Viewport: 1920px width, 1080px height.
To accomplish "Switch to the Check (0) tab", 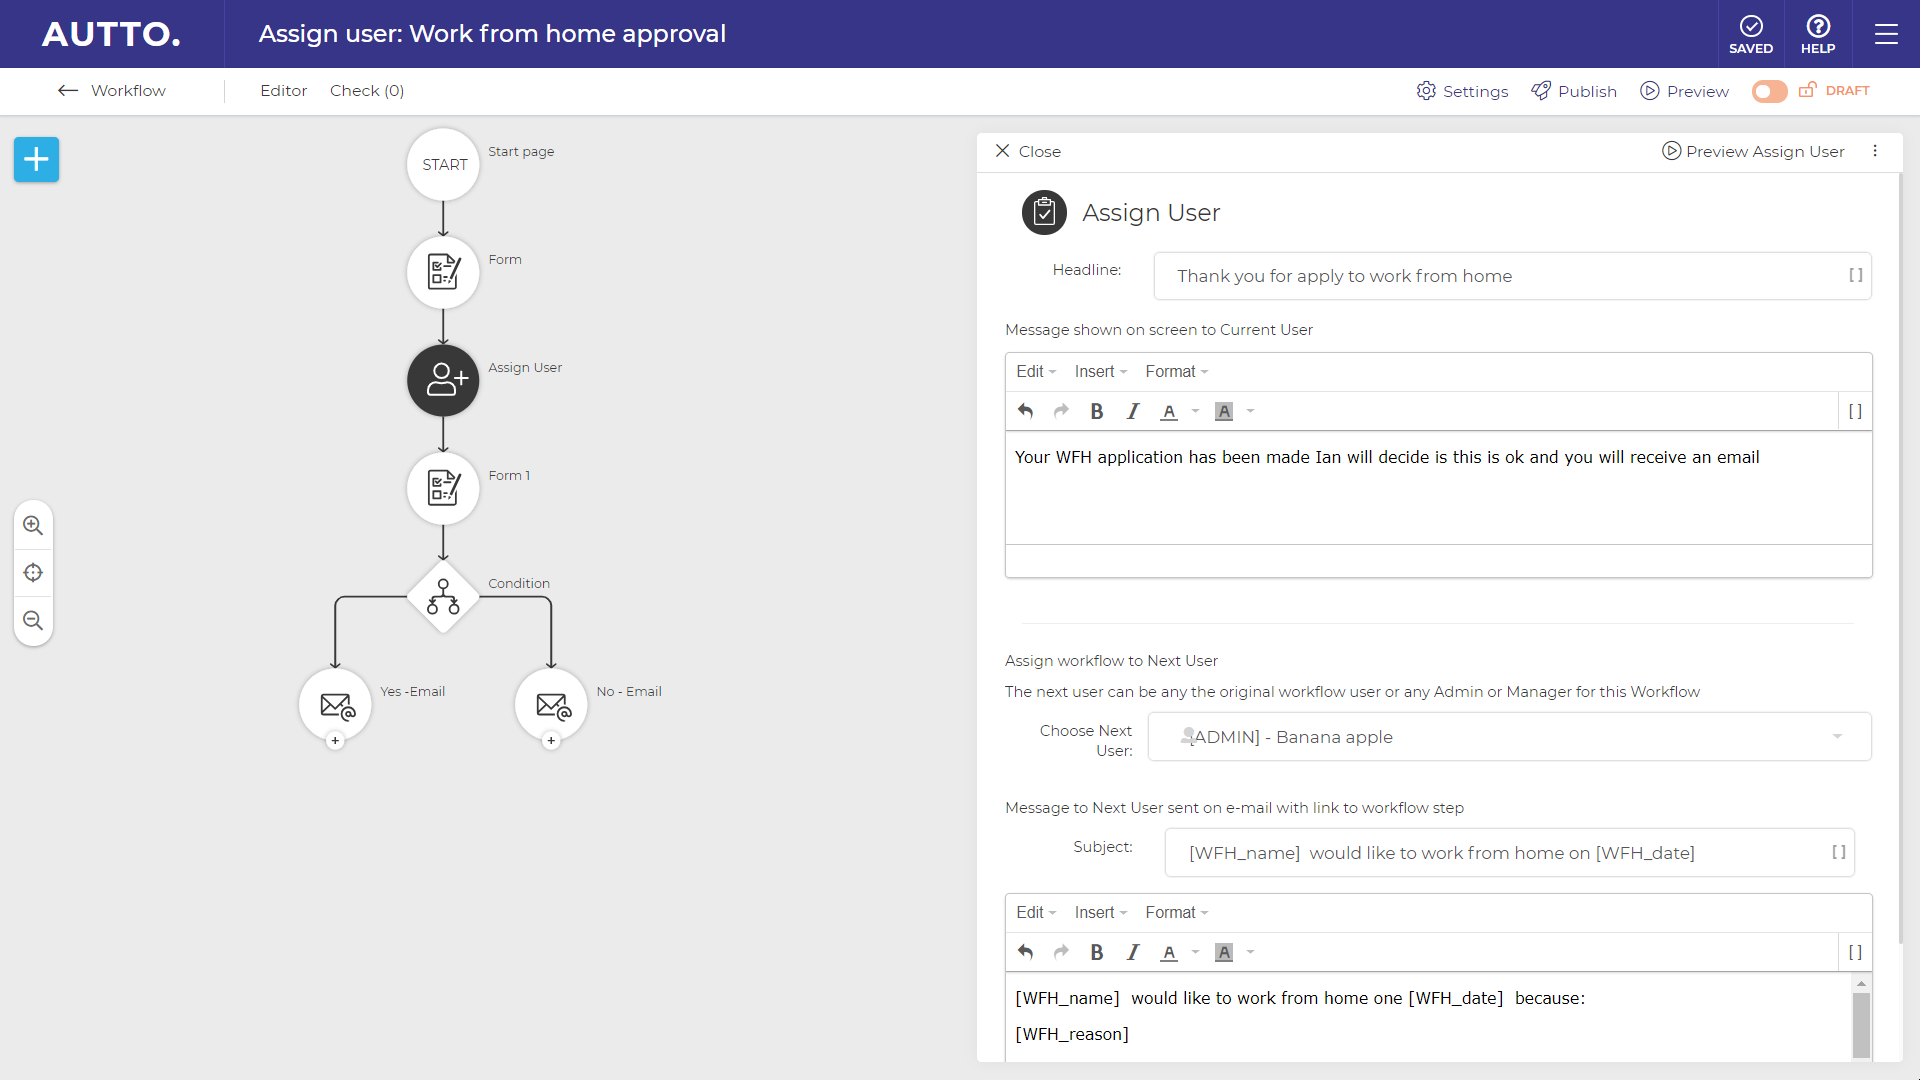I will [x=367, y=91].
